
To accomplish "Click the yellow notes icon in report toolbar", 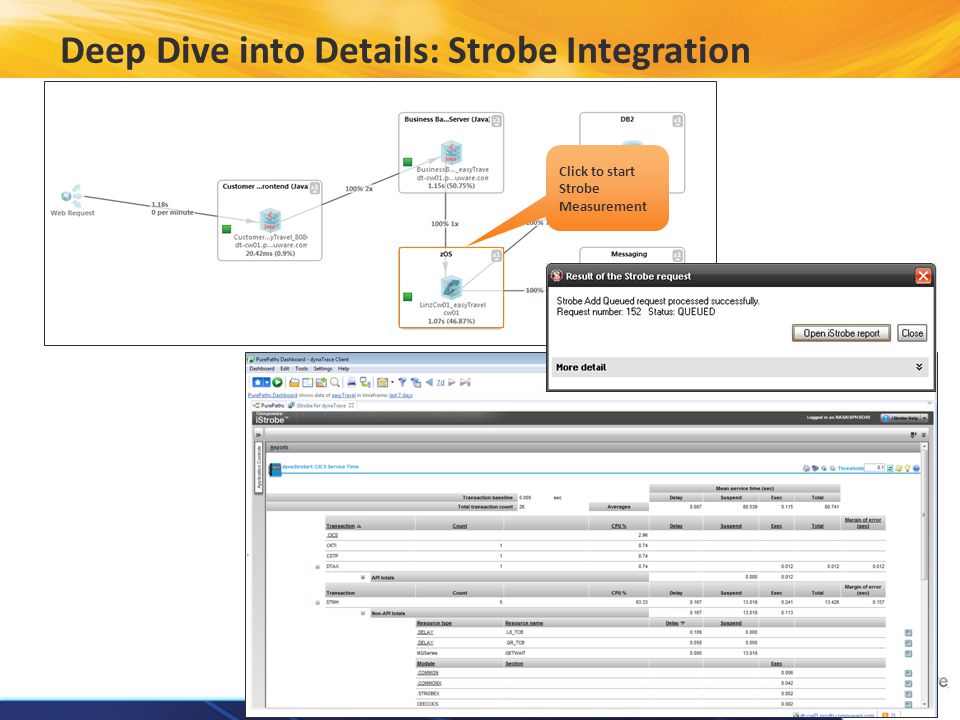I will click(899, 468).
